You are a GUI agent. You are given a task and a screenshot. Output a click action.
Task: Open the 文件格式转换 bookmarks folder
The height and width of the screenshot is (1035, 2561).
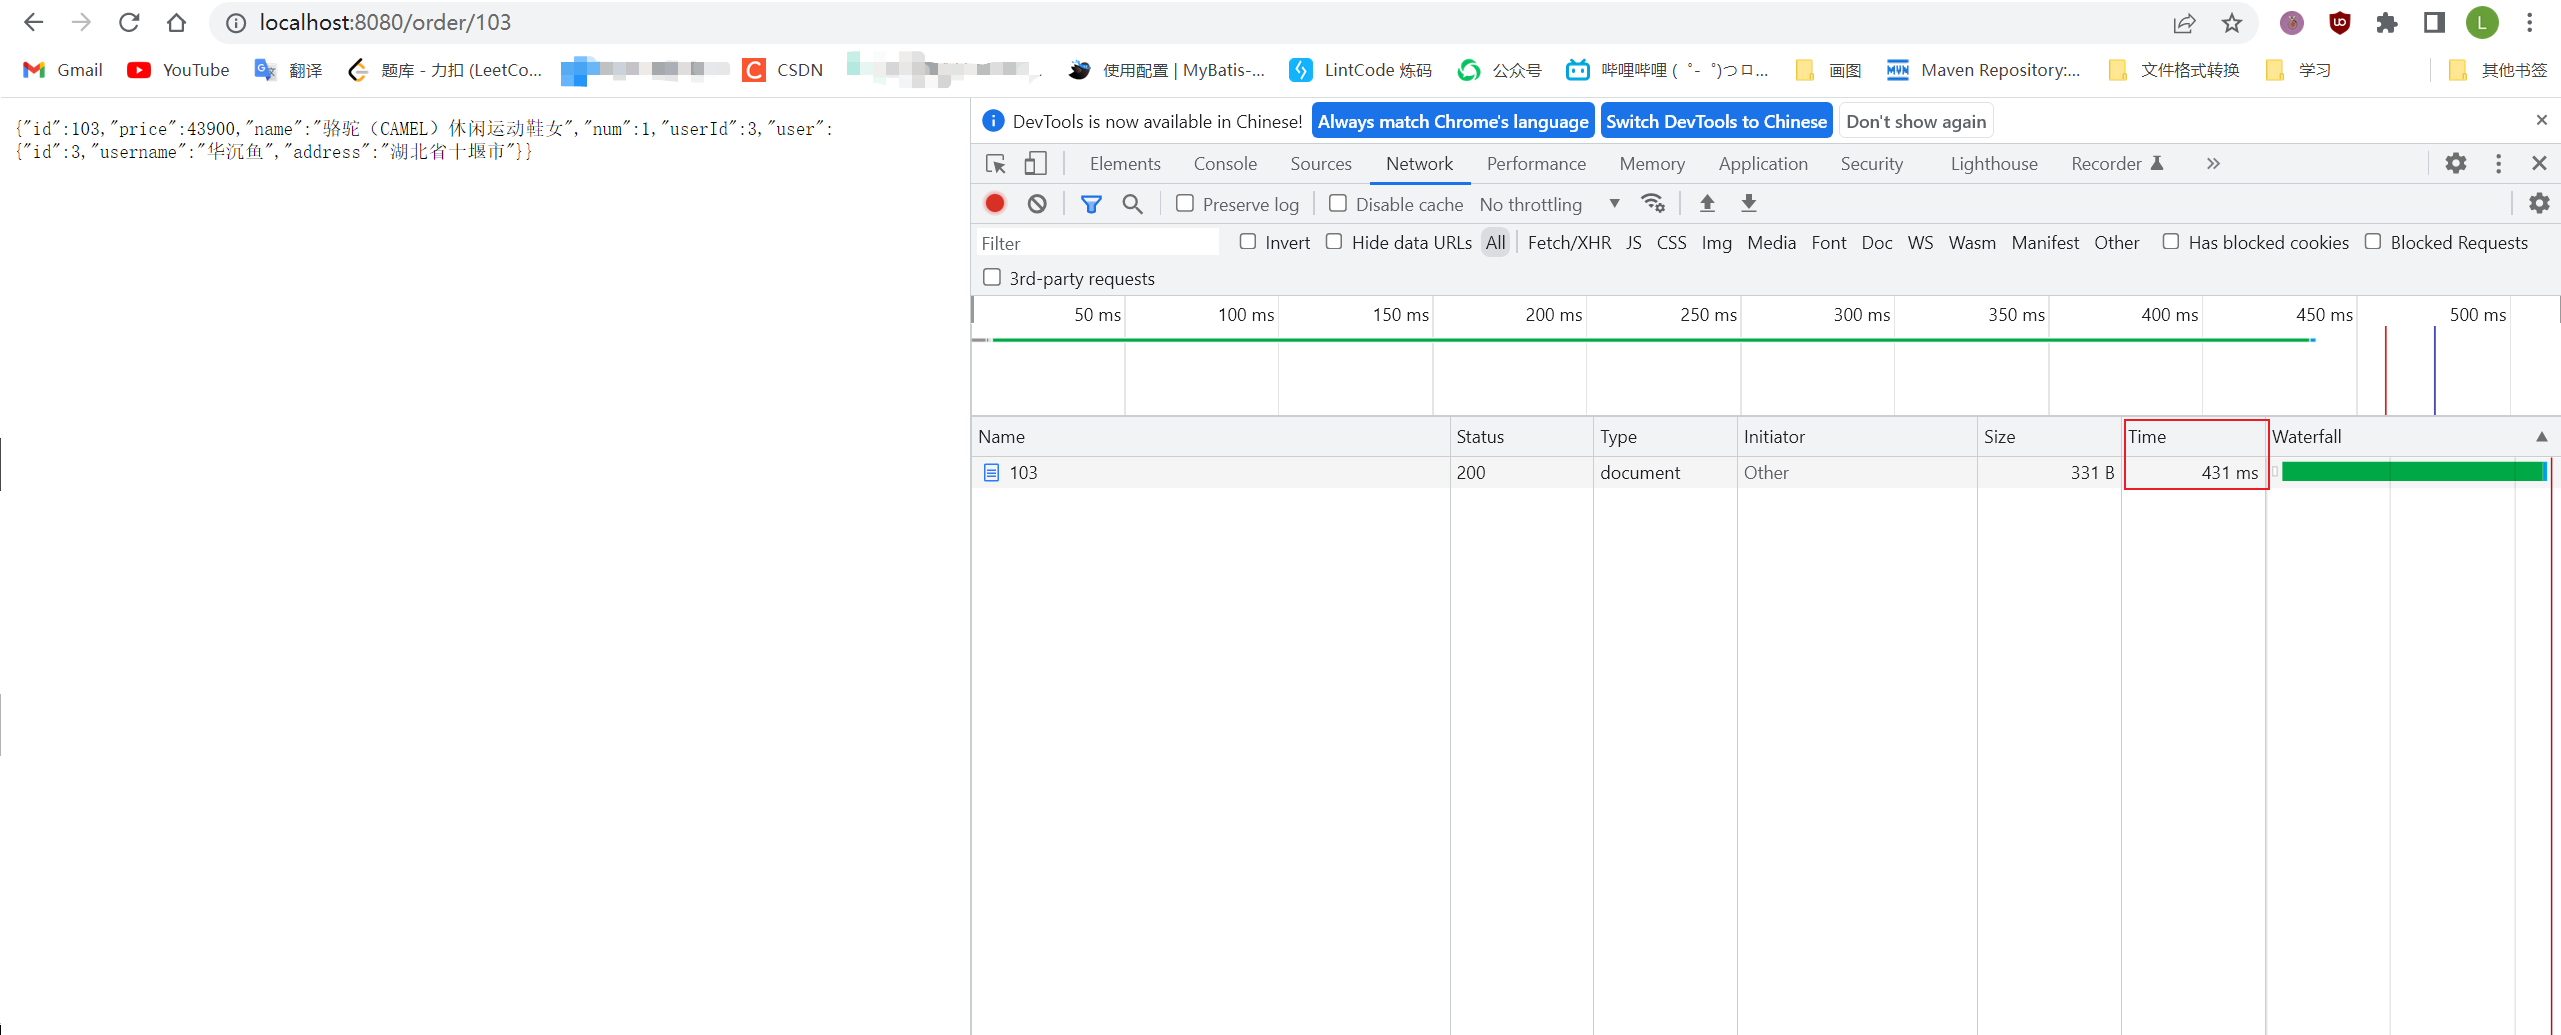click(x=2174, y=70)
